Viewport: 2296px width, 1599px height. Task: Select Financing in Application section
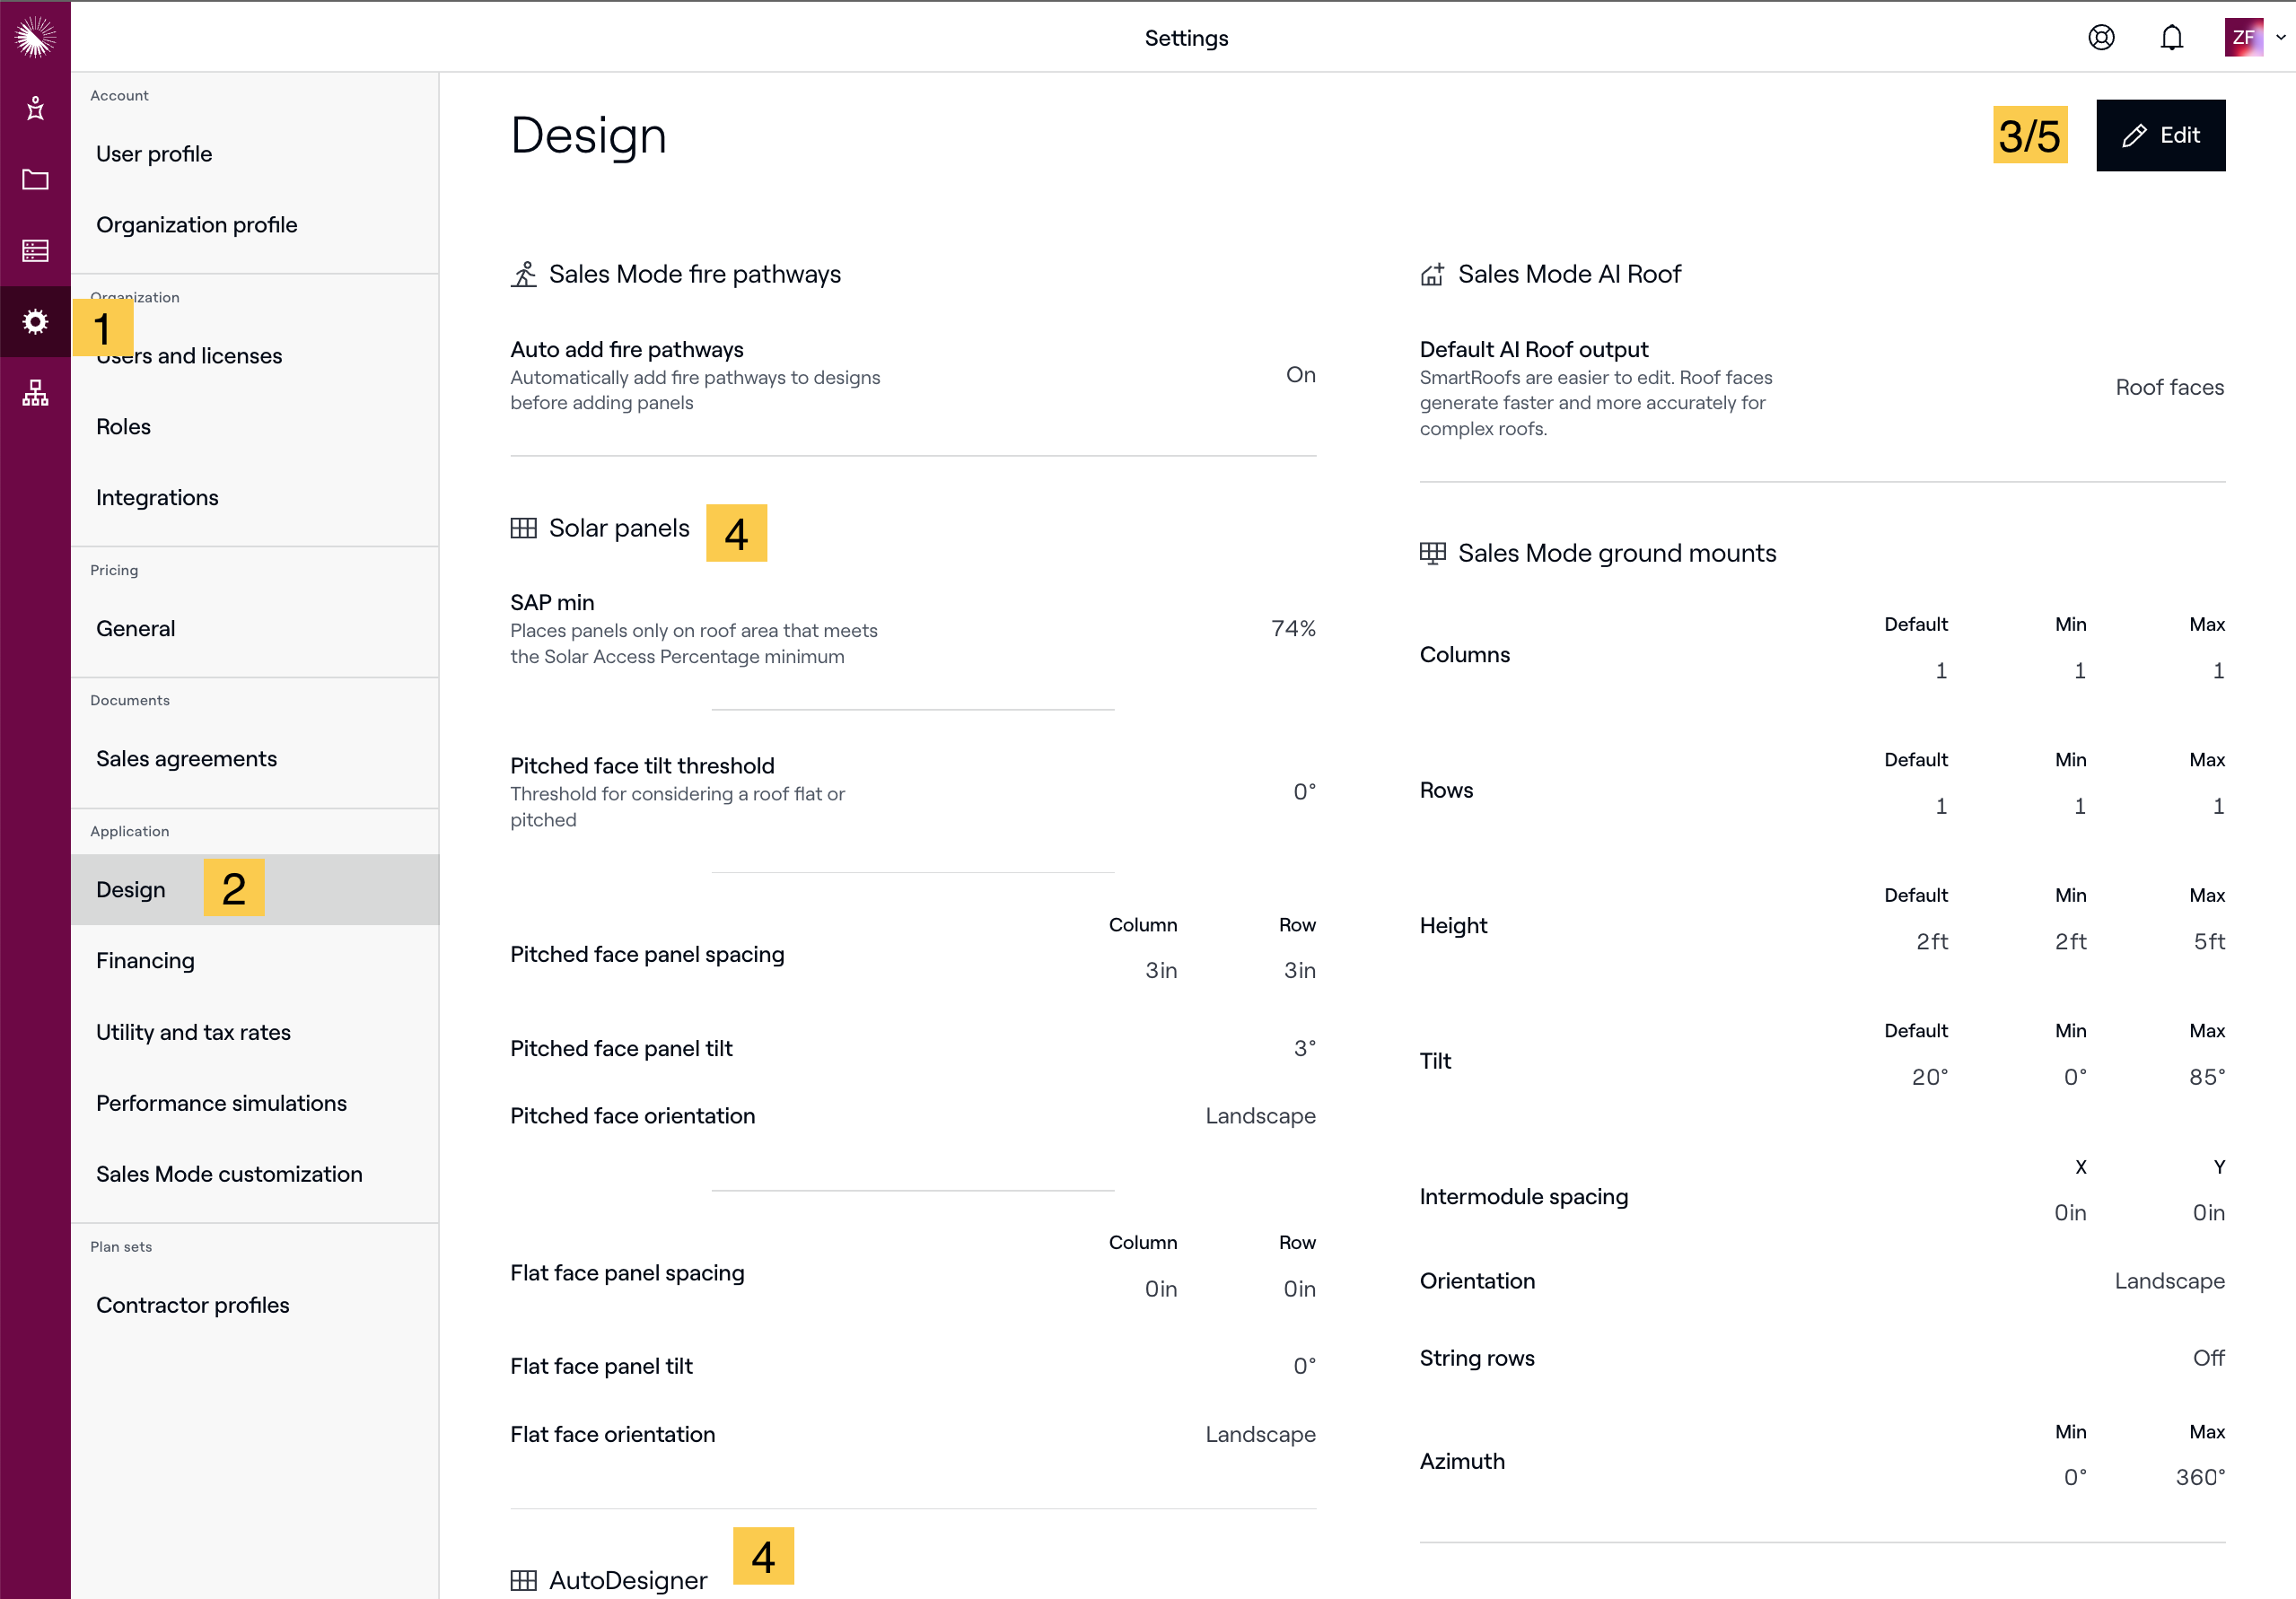coord(145,961)
